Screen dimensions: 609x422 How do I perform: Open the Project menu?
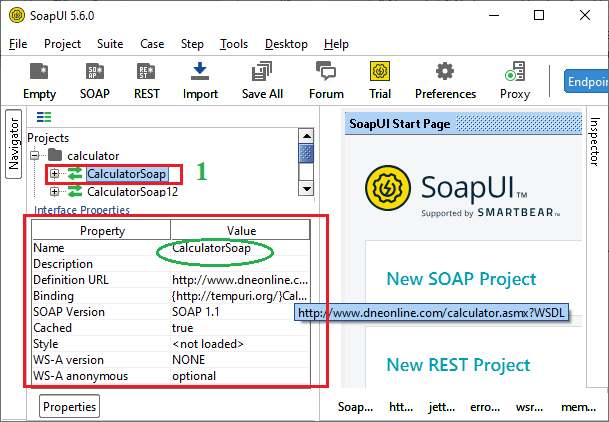pyautogui.click(x=63, y=44)
